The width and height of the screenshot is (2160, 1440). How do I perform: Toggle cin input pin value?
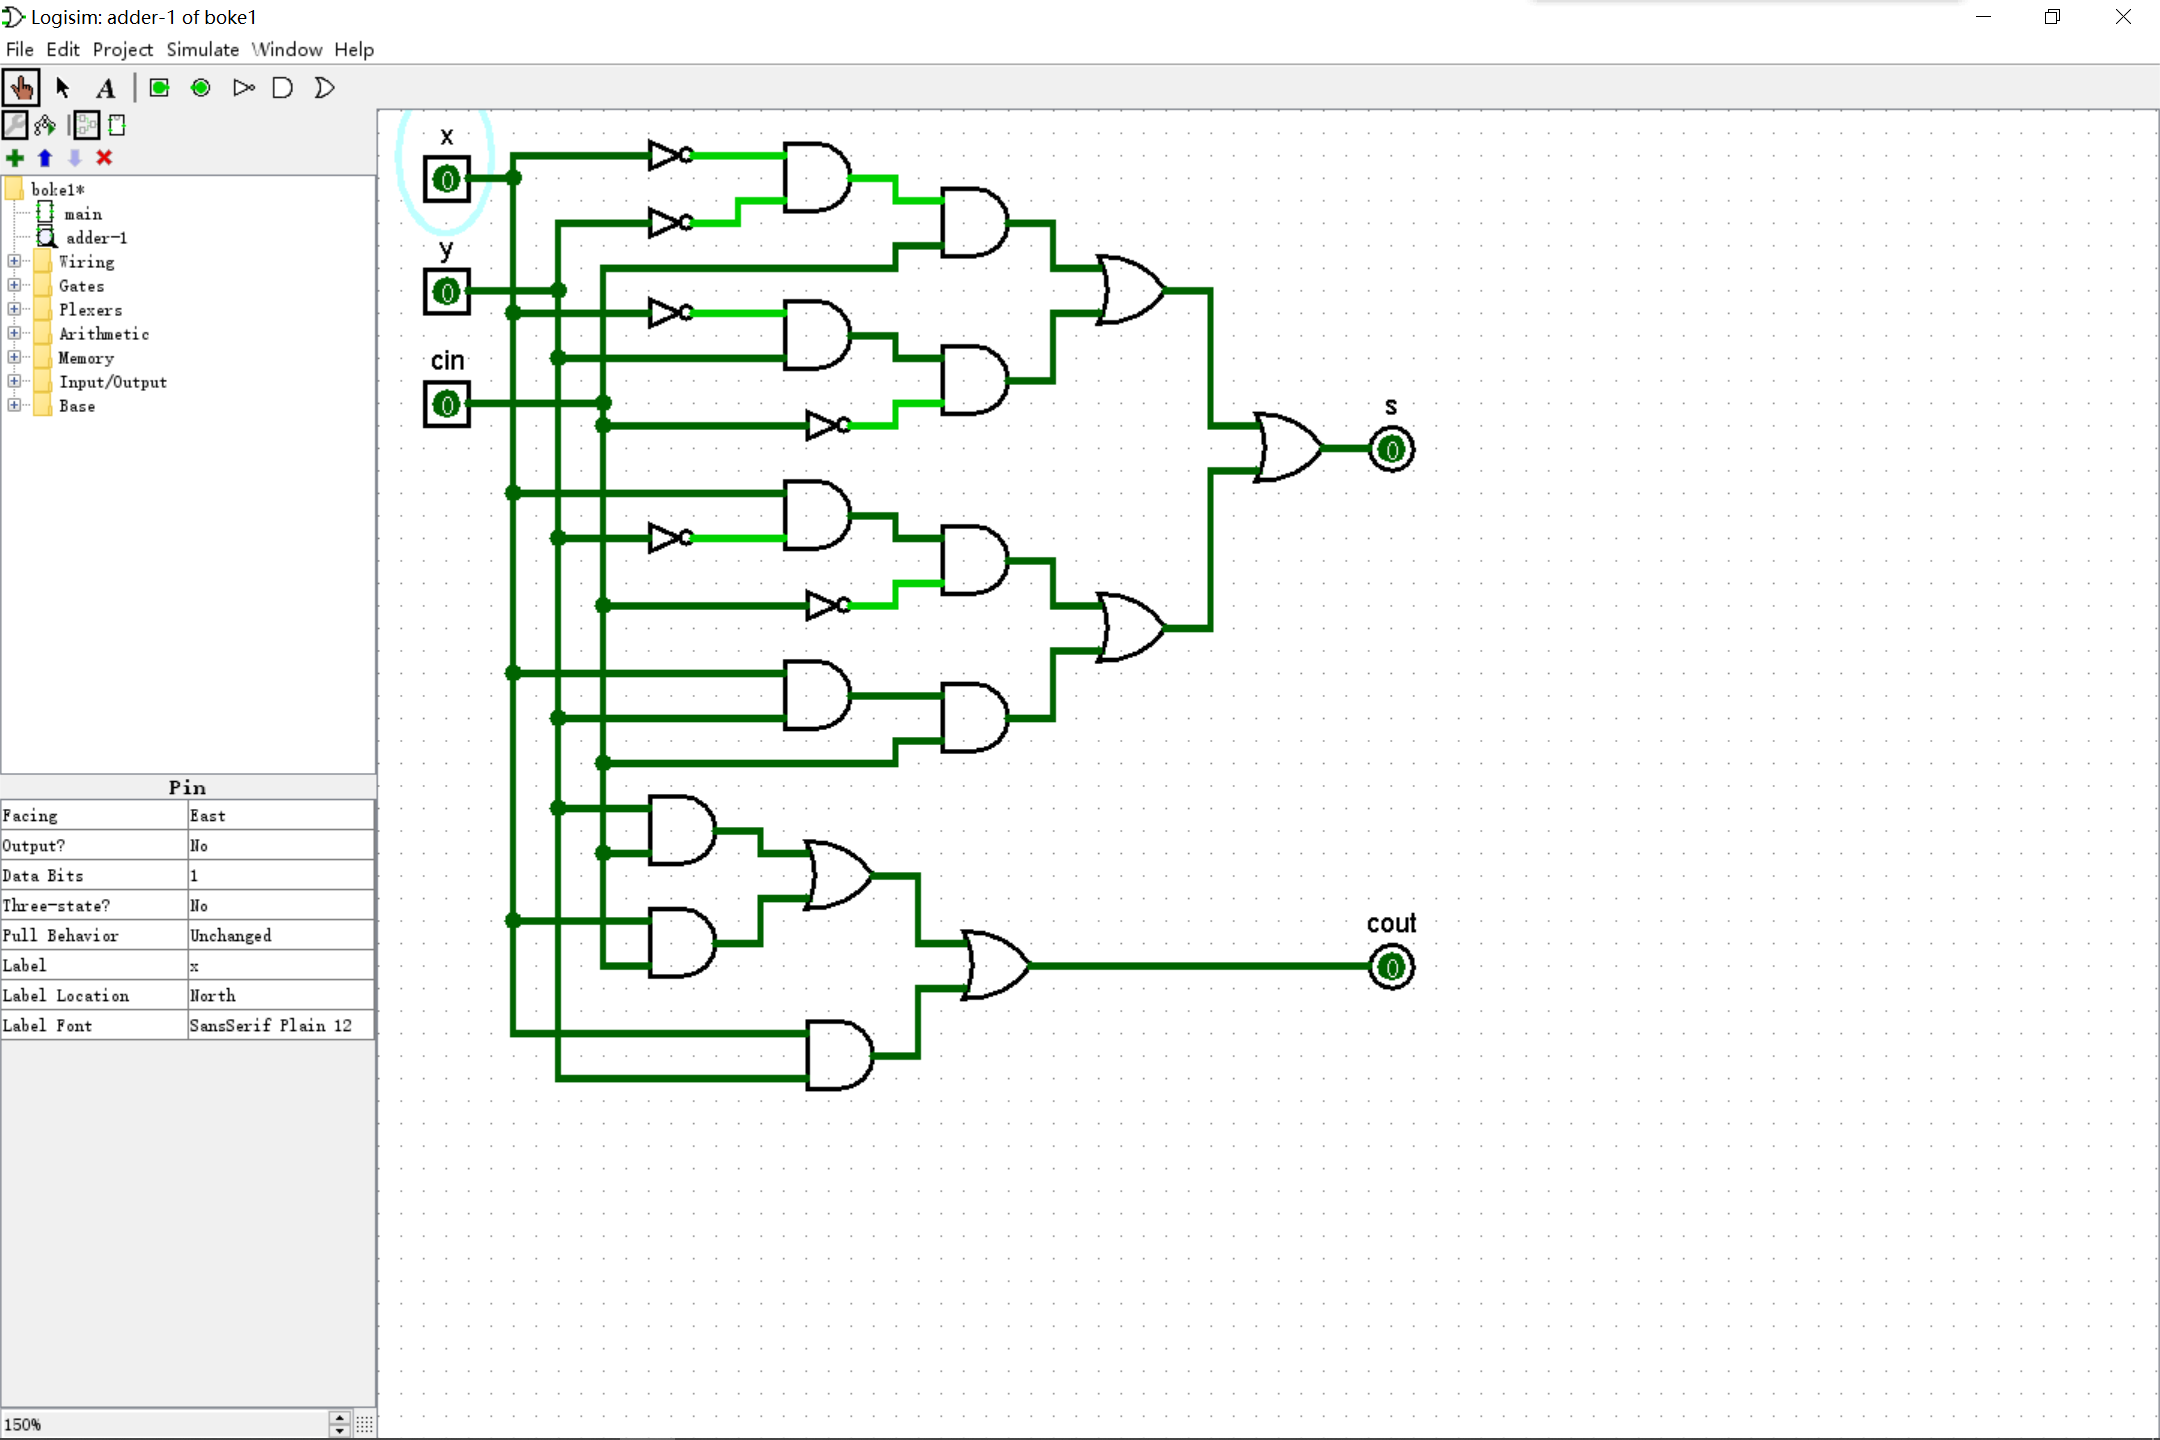447,403
